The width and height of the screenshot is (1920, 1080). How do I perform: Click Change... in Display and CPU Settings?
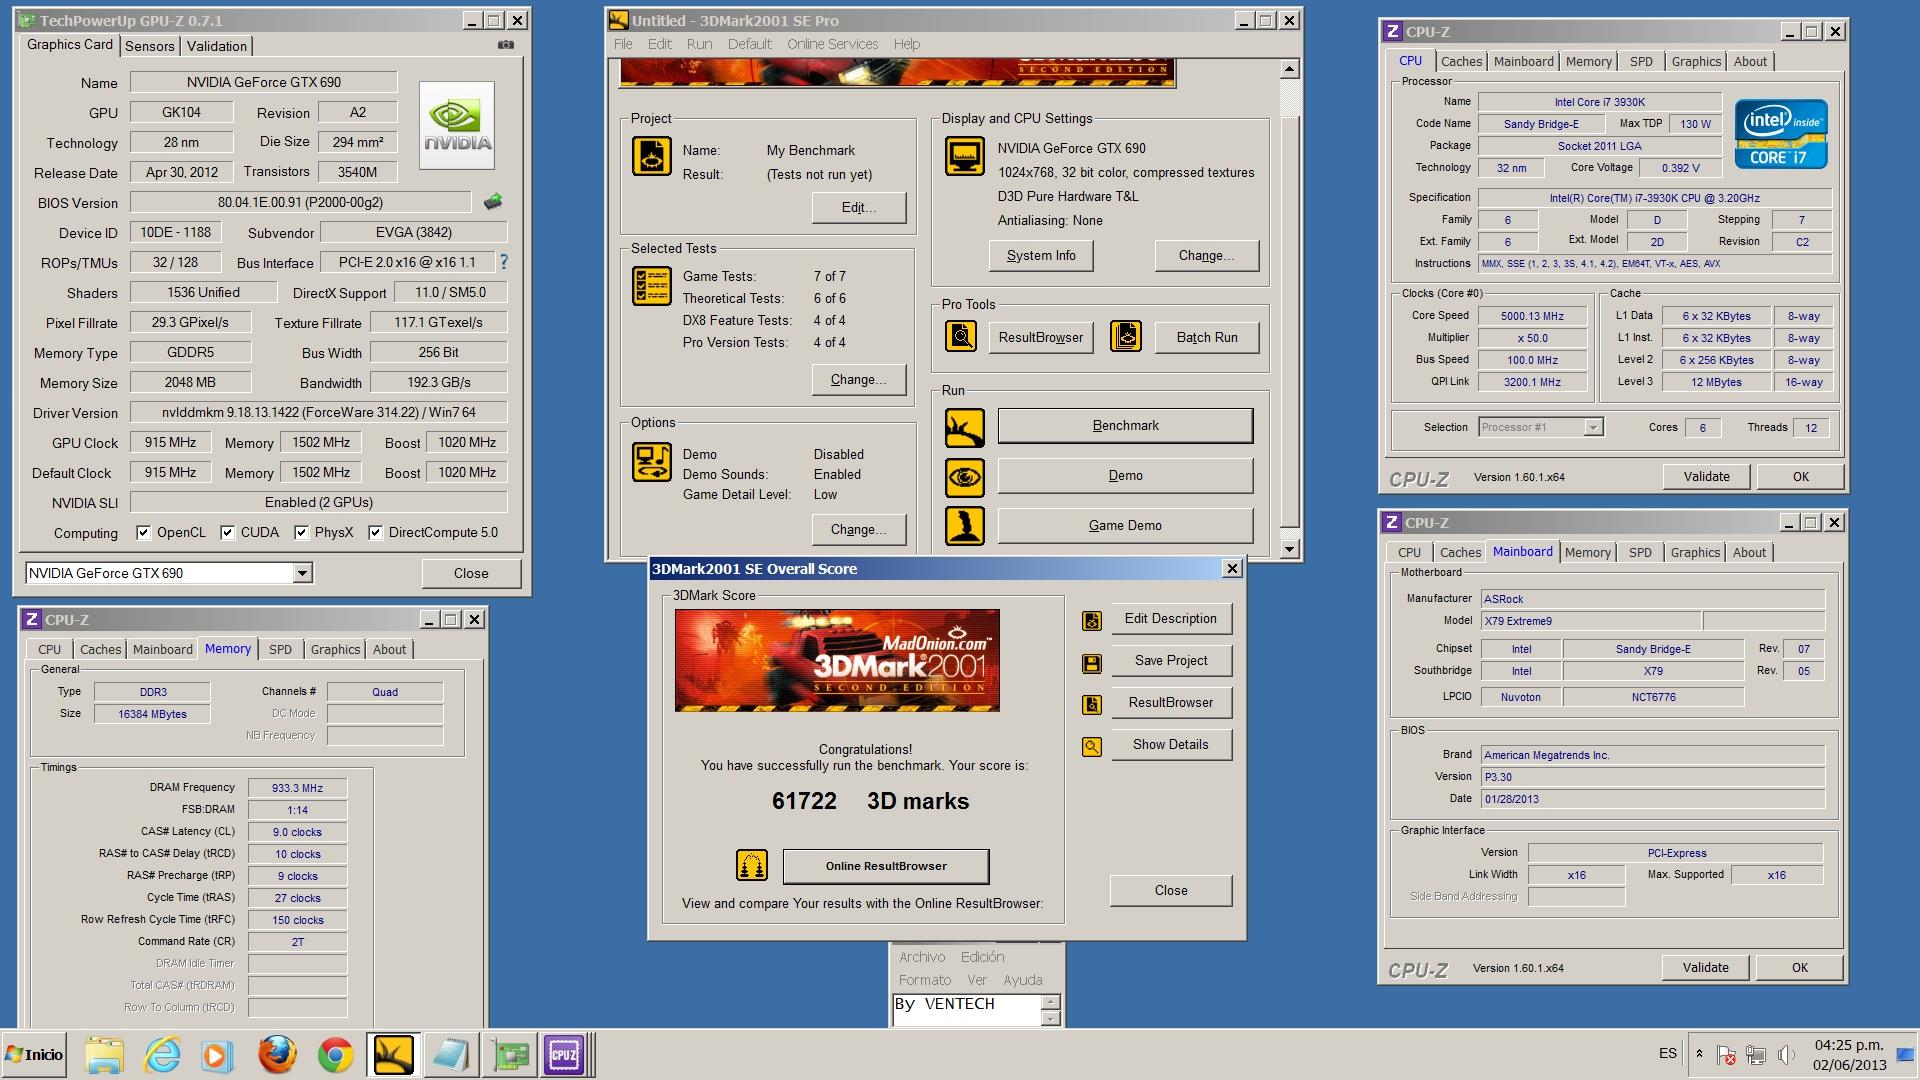click(x=1206, y=255)
